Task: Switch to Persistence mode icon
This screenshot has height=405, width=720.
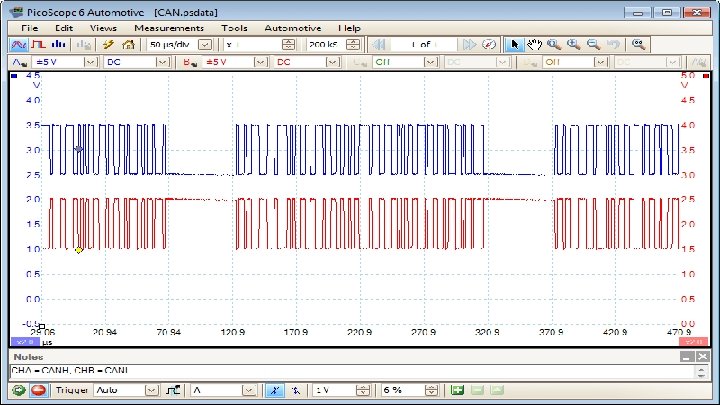Action: (x=39, y=45)
